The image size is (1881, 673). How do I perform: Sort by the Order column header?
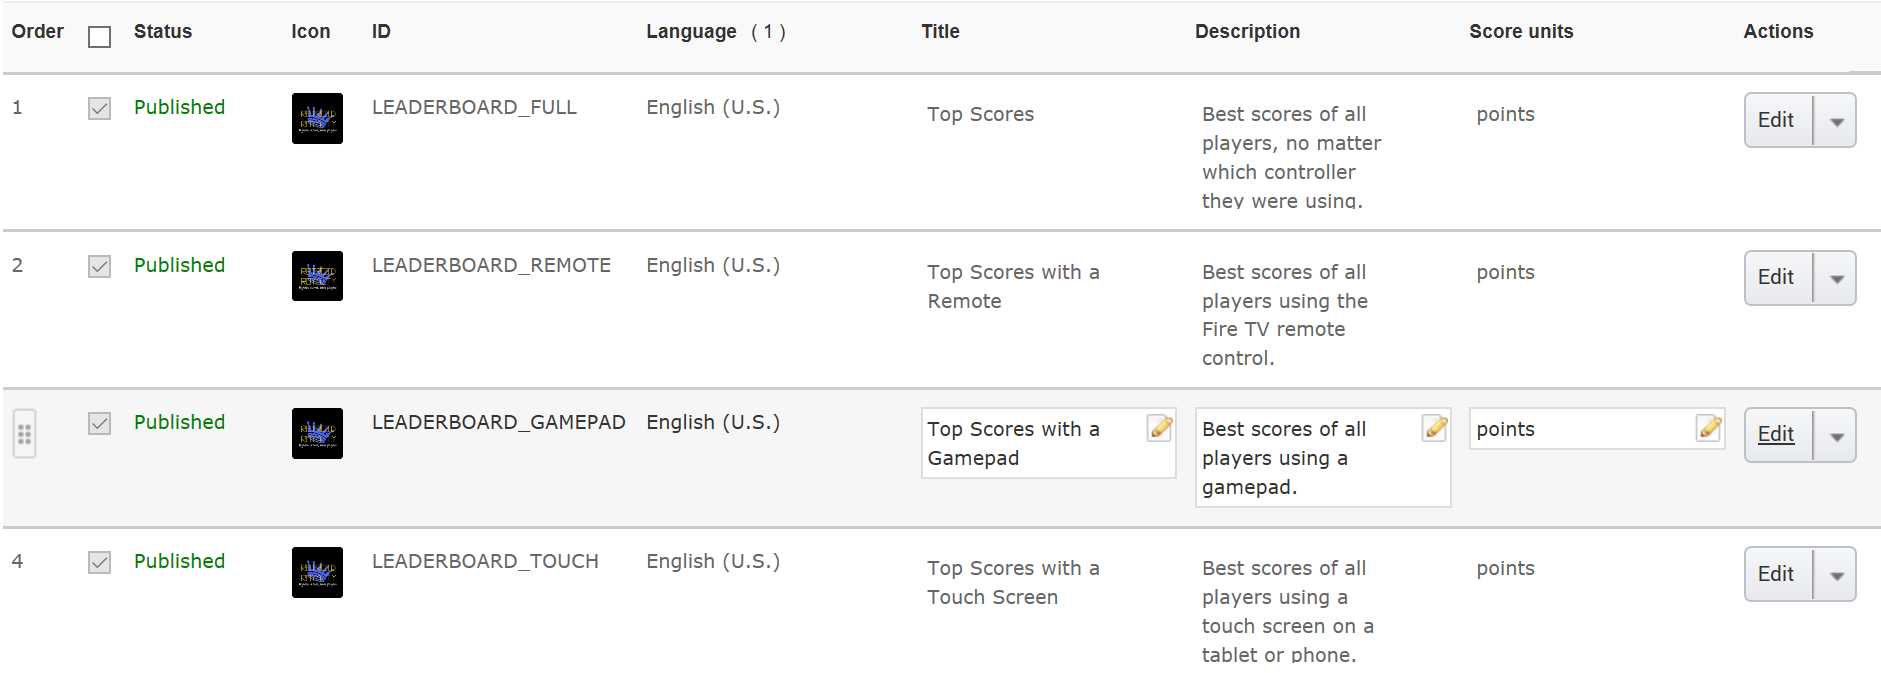38,32
